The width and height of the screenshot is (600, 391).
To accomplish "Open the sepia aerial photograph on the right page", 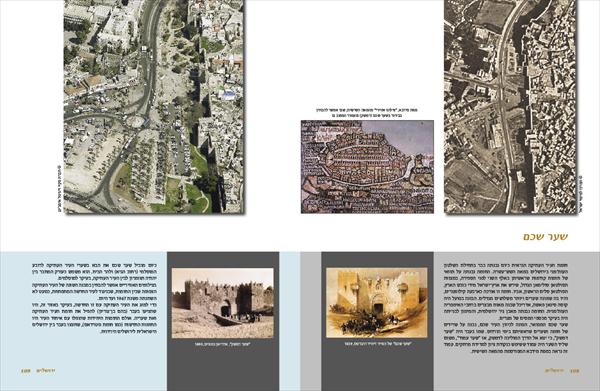I will click(510, 106).
